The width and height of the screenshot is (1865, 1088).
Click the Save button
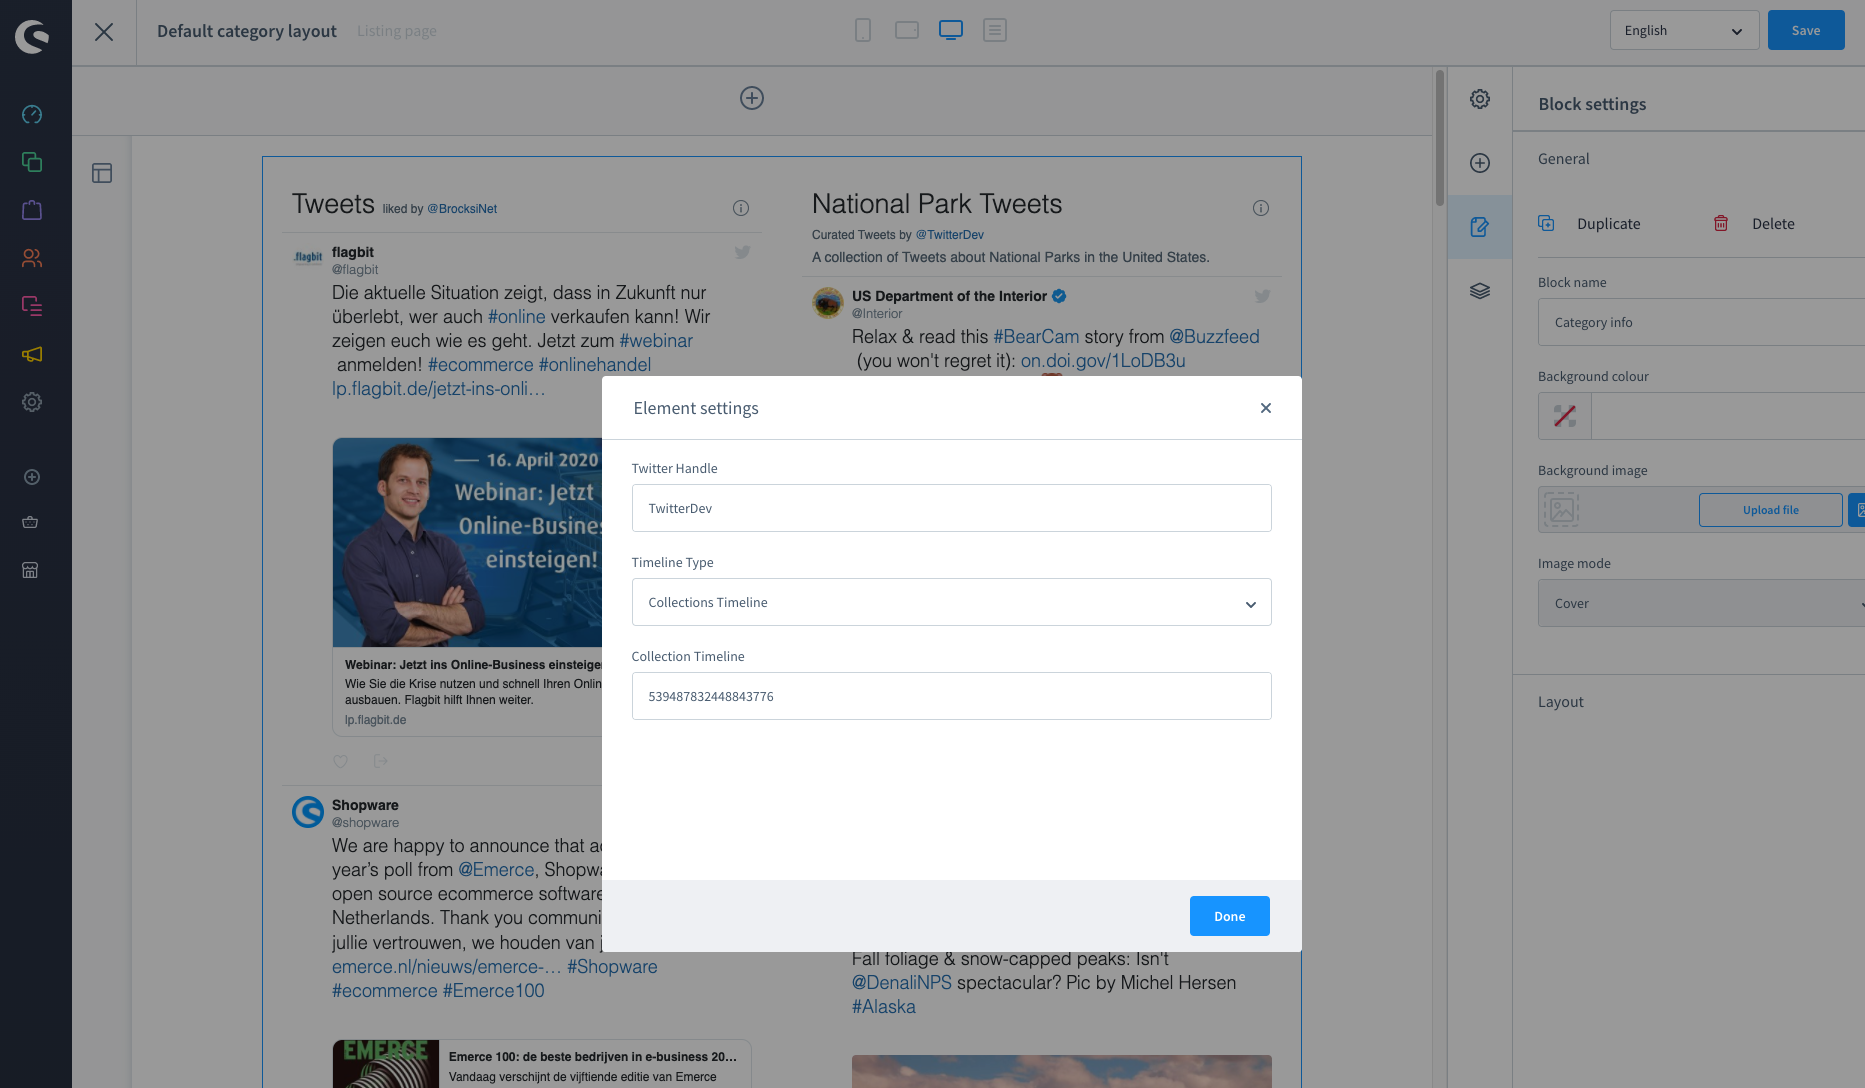tap(1806, 30)
